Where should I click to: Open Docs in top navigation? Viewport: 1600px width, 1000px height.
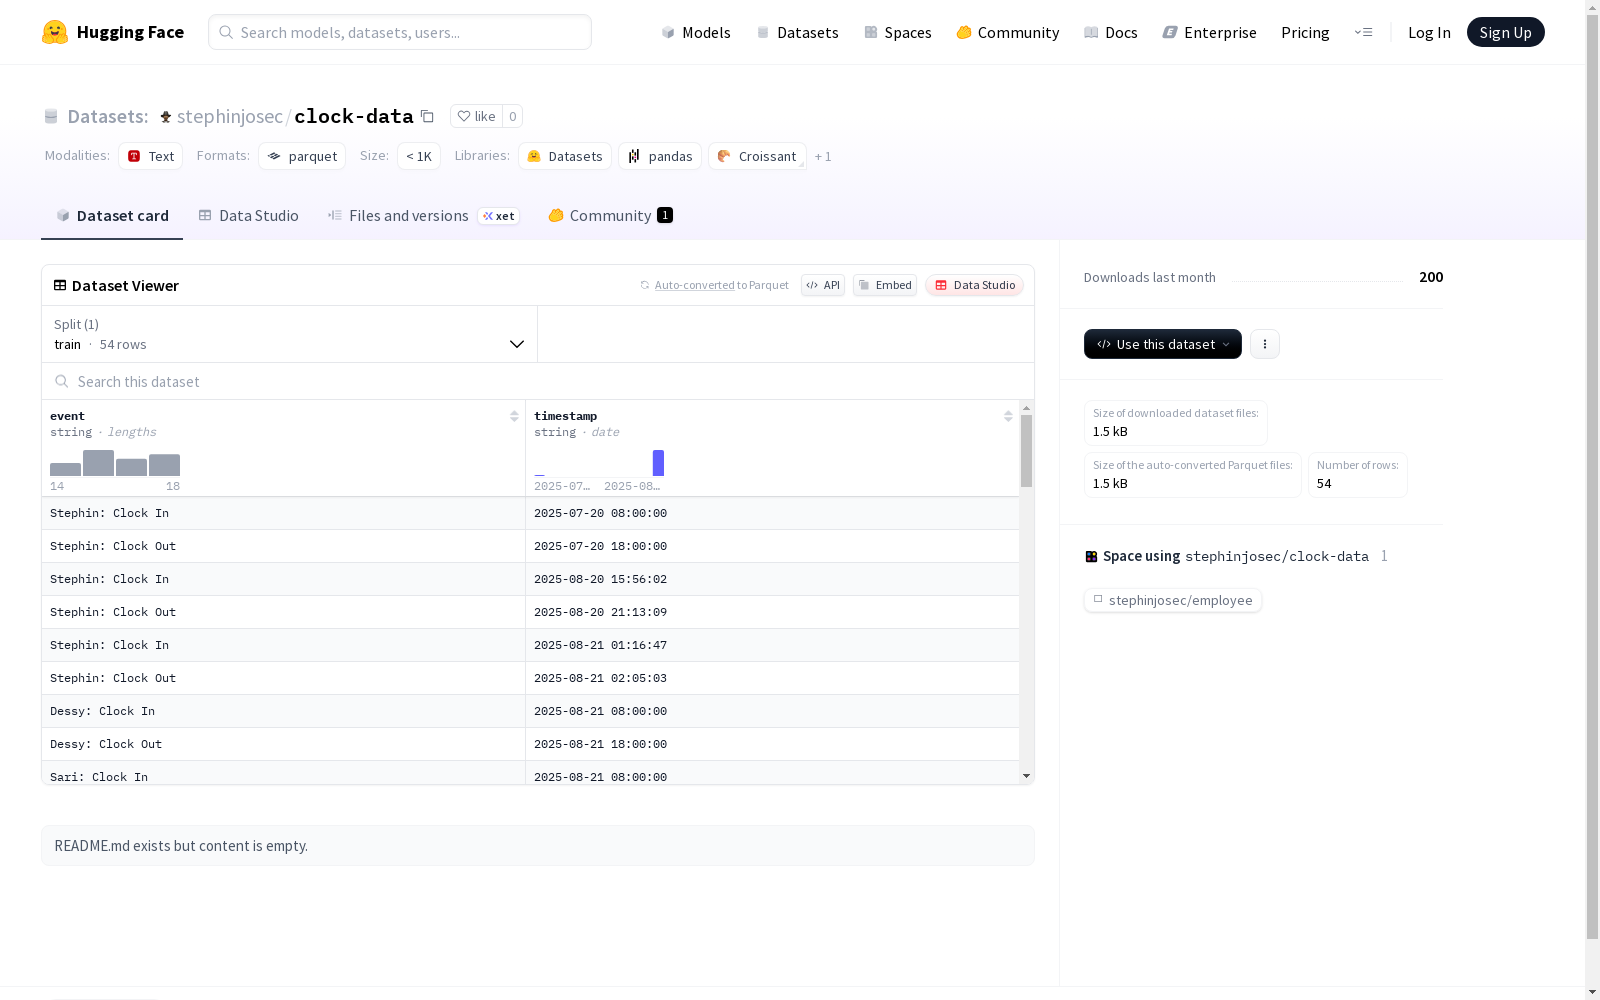pos(1111,32)
